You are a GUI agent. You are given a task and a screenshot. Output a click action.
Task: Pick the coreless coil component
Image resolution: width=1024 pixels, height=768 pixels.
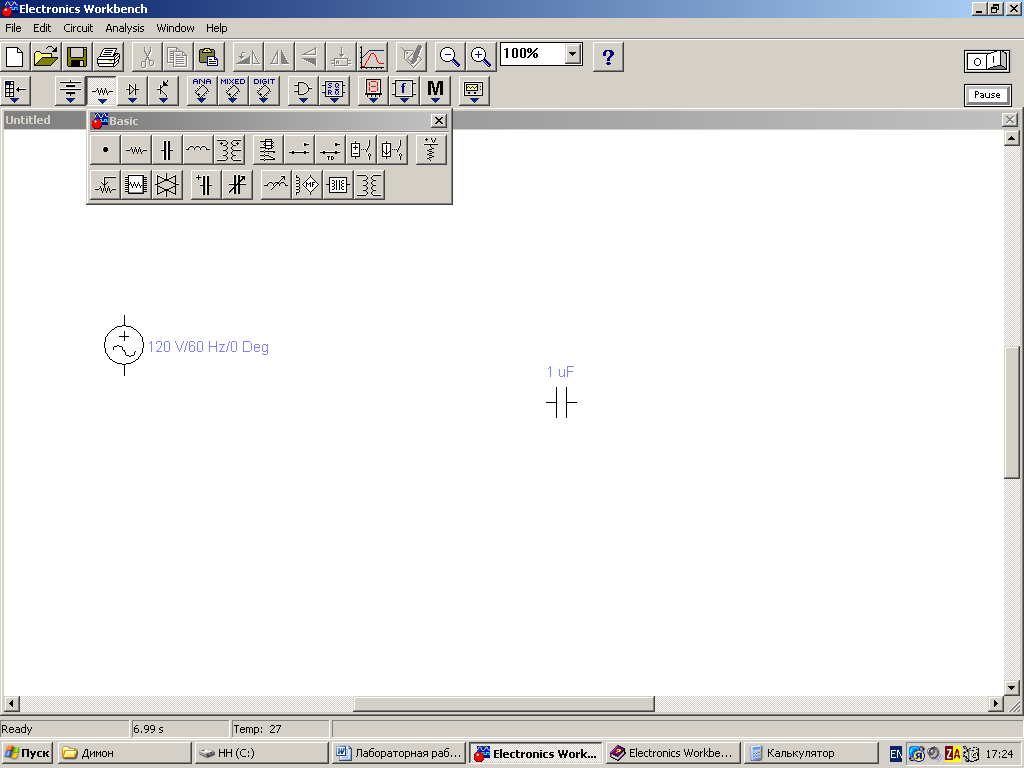coord(307,185)
